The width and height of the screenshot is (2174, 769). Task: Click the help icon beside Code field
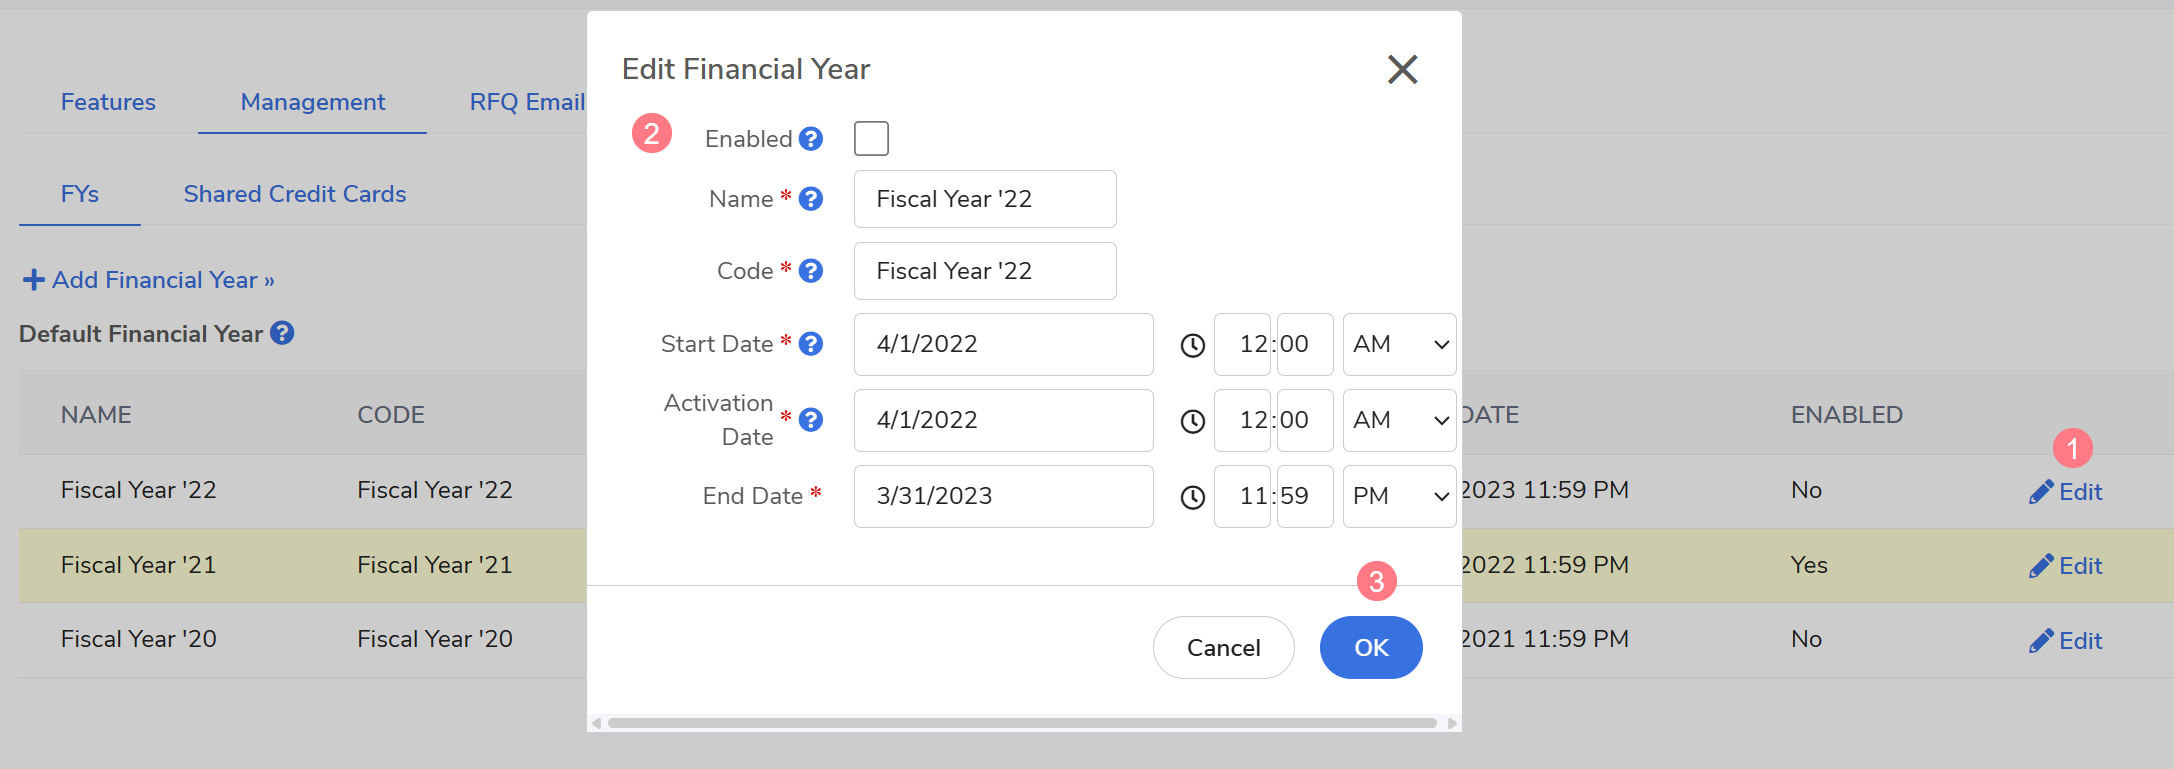point(811,271)
